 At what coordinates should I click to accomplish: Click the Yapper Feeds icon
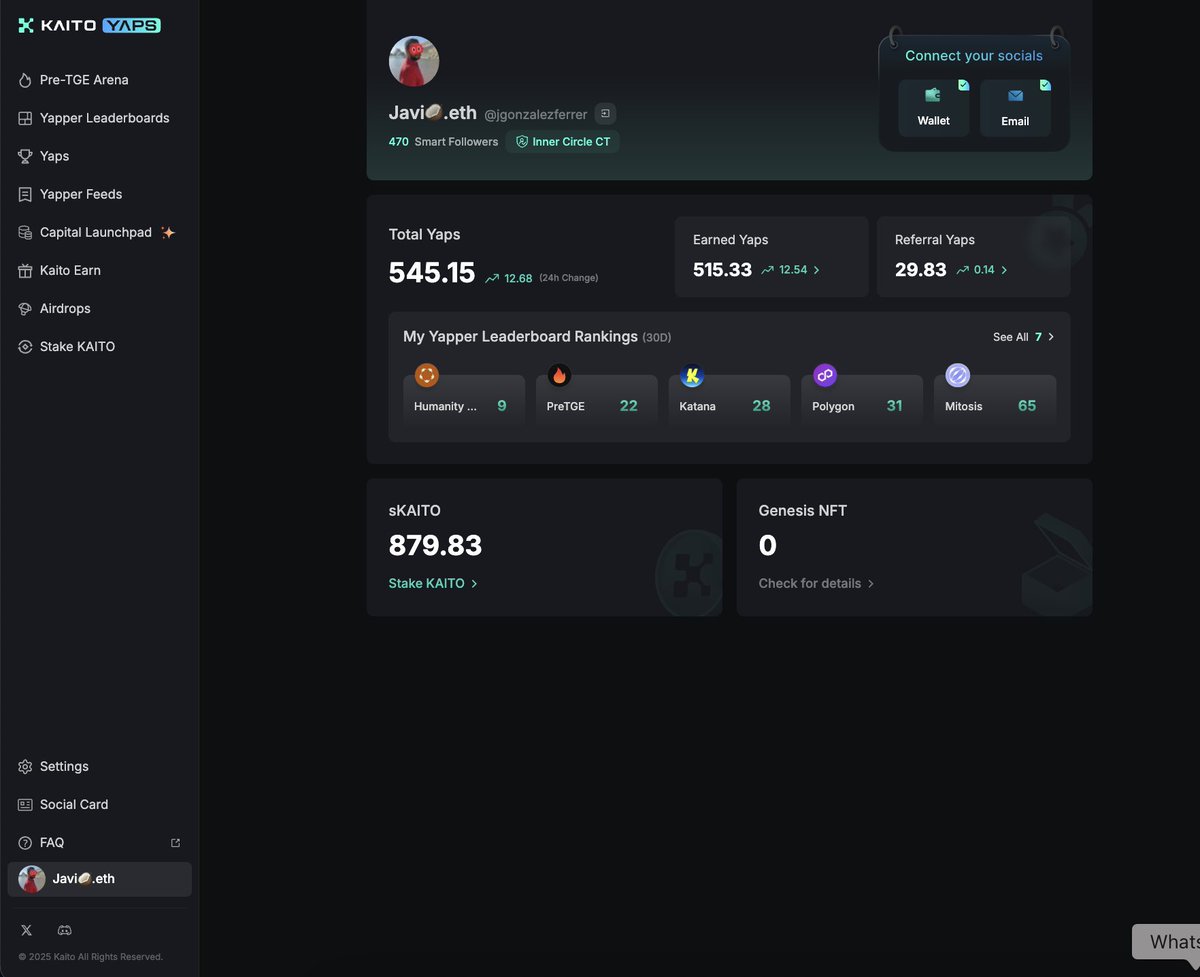(x=25, y=194)
